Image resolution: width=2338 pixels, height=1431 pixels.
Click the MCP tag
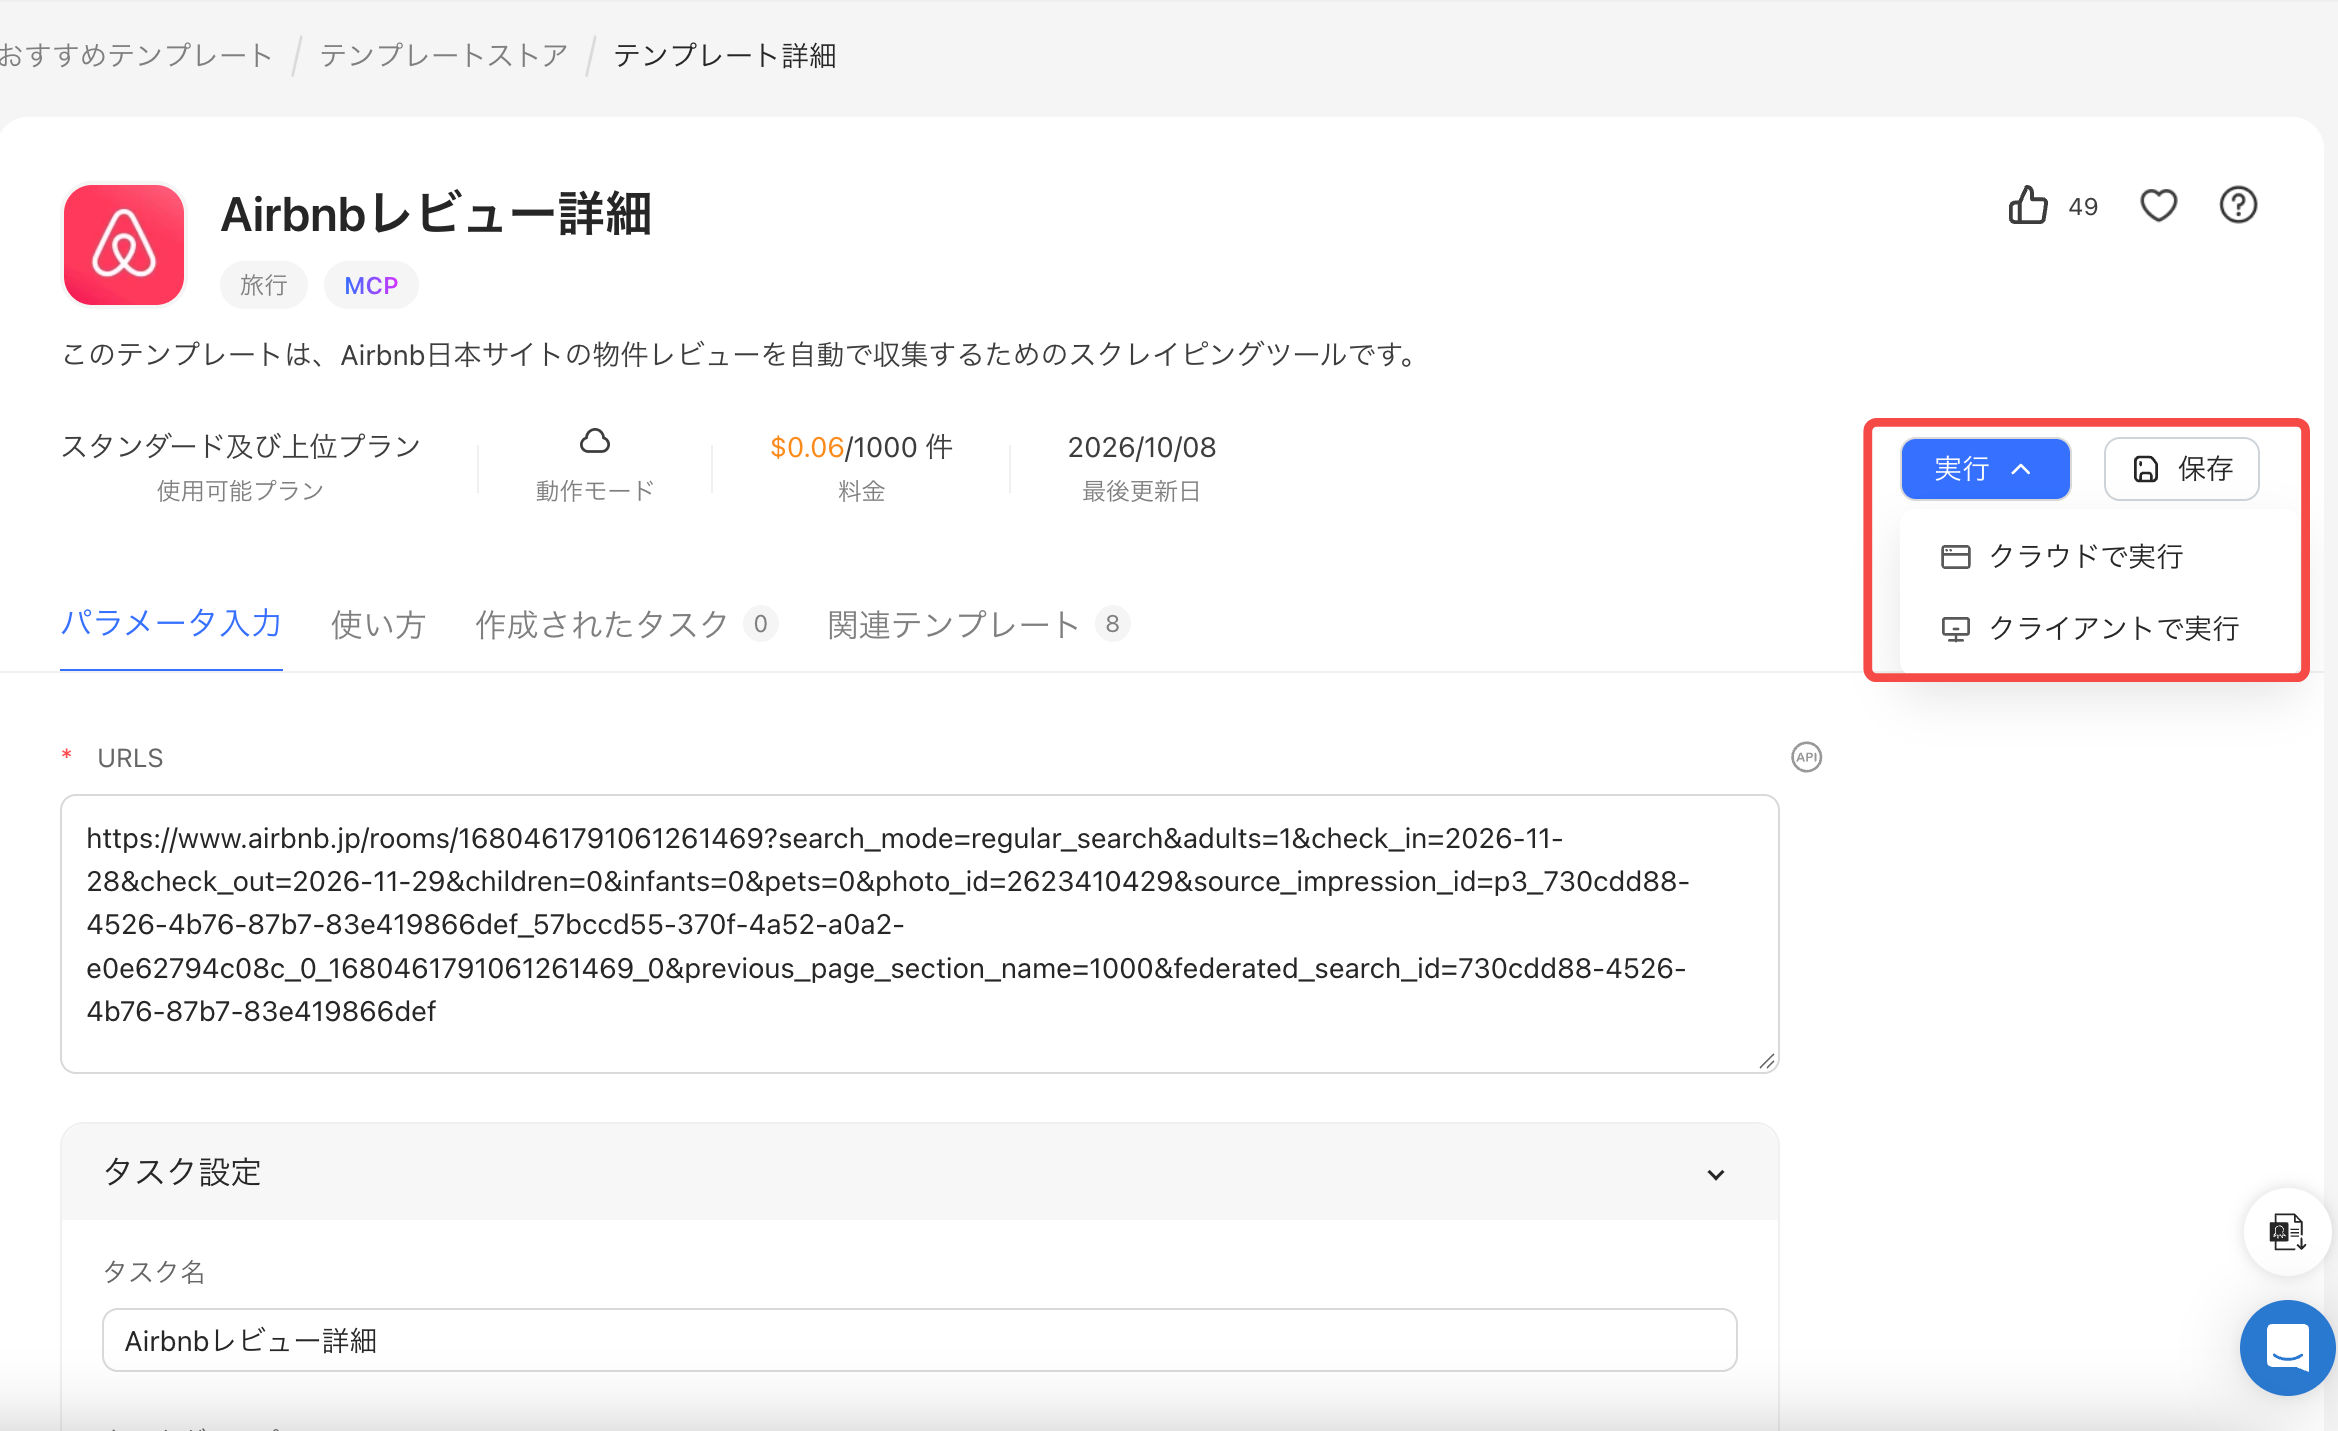pos(371,285)
